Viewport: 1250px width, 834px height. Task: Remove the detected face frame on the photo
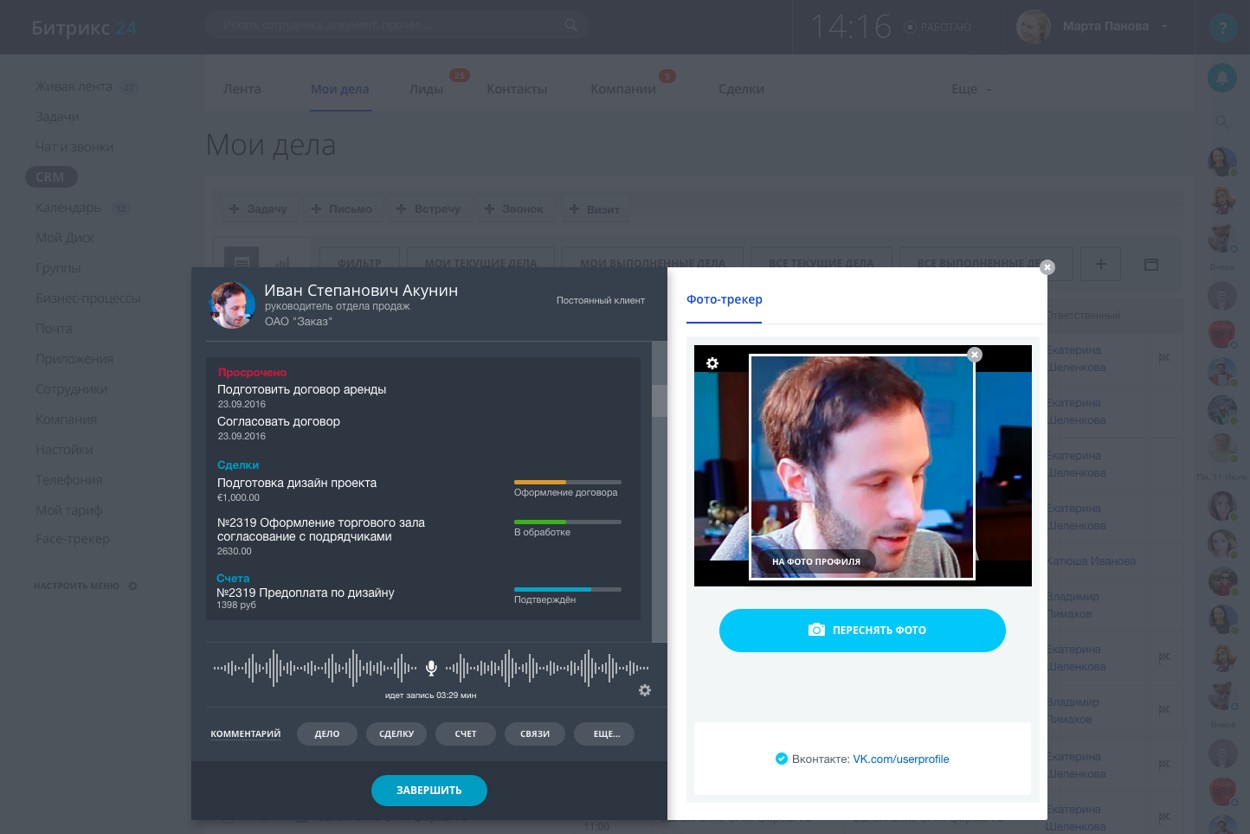pyautogui.click(x=975, y=354)
